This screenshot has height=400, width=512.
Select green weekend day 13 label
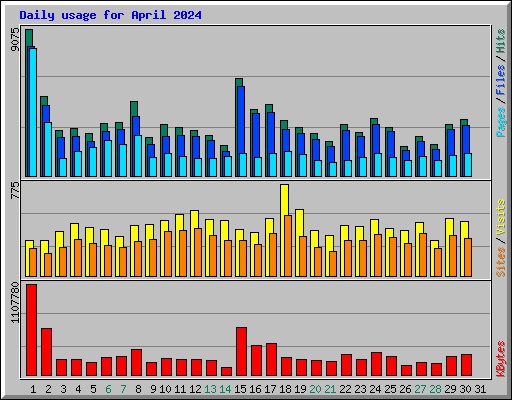tap(210, 389)
